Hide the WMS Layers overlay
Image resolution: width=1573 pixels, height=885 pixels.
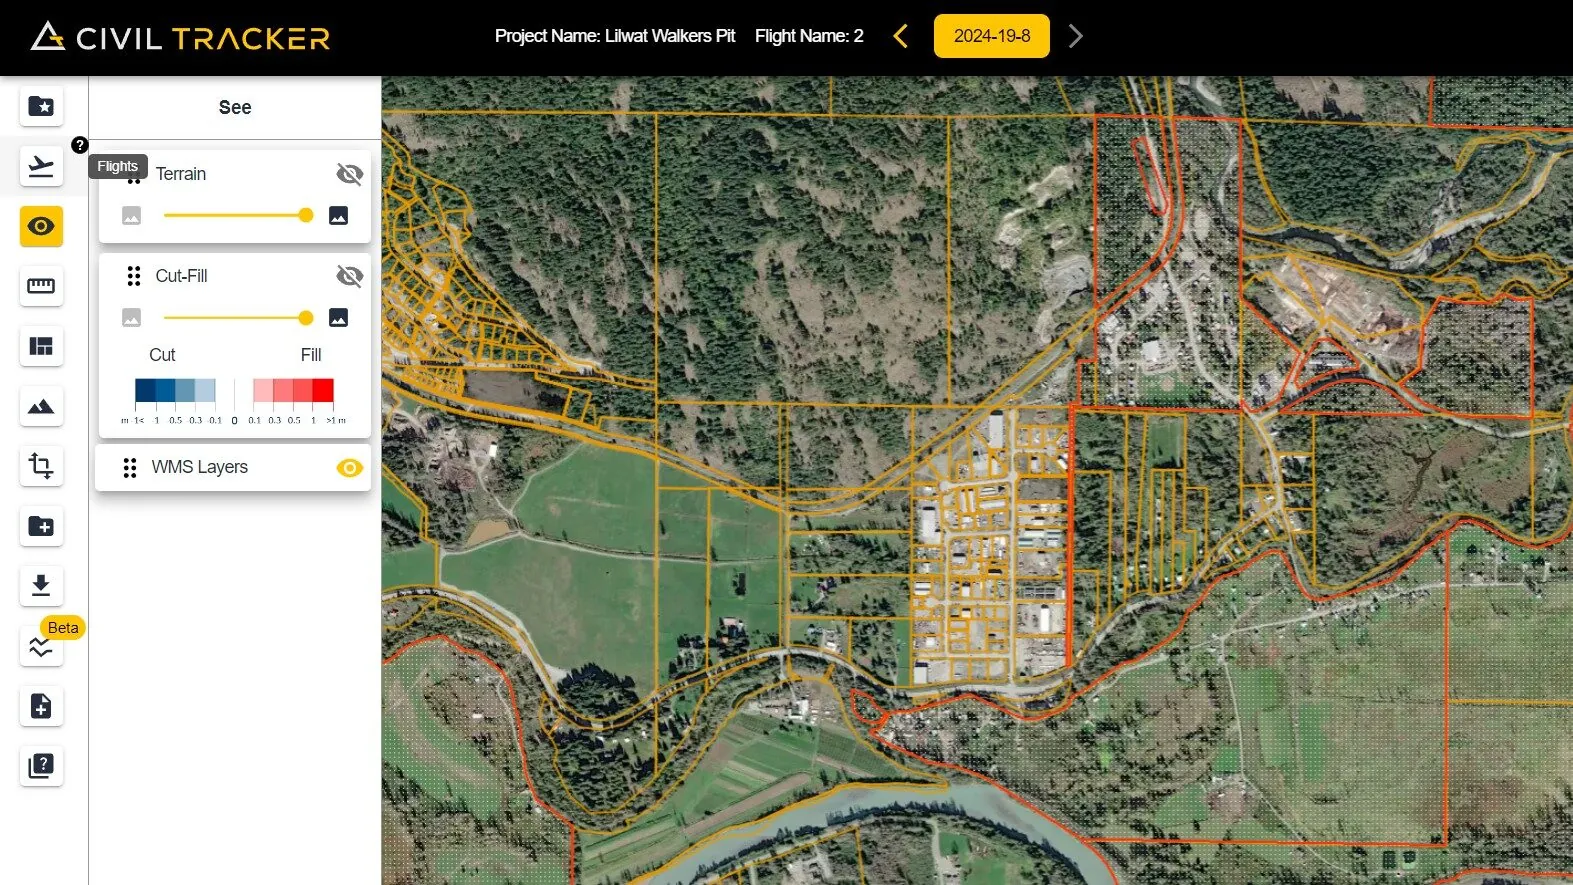(x=349, y=468)
